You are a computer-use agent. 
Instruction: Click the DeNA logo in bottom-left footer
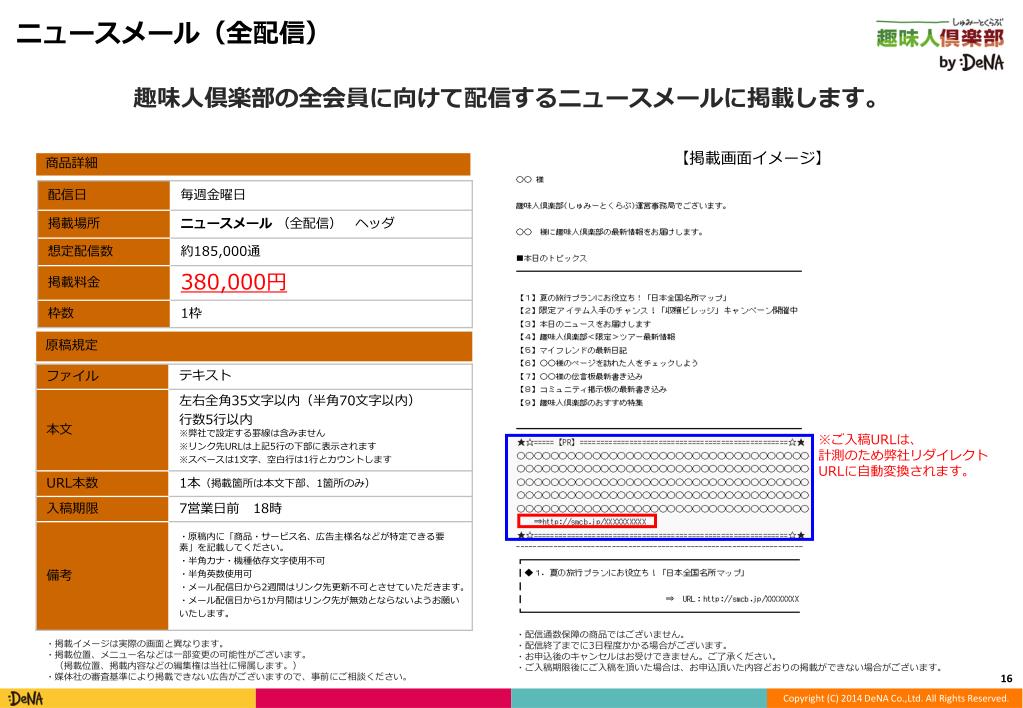pyautogui.click(x=26, y=698)
